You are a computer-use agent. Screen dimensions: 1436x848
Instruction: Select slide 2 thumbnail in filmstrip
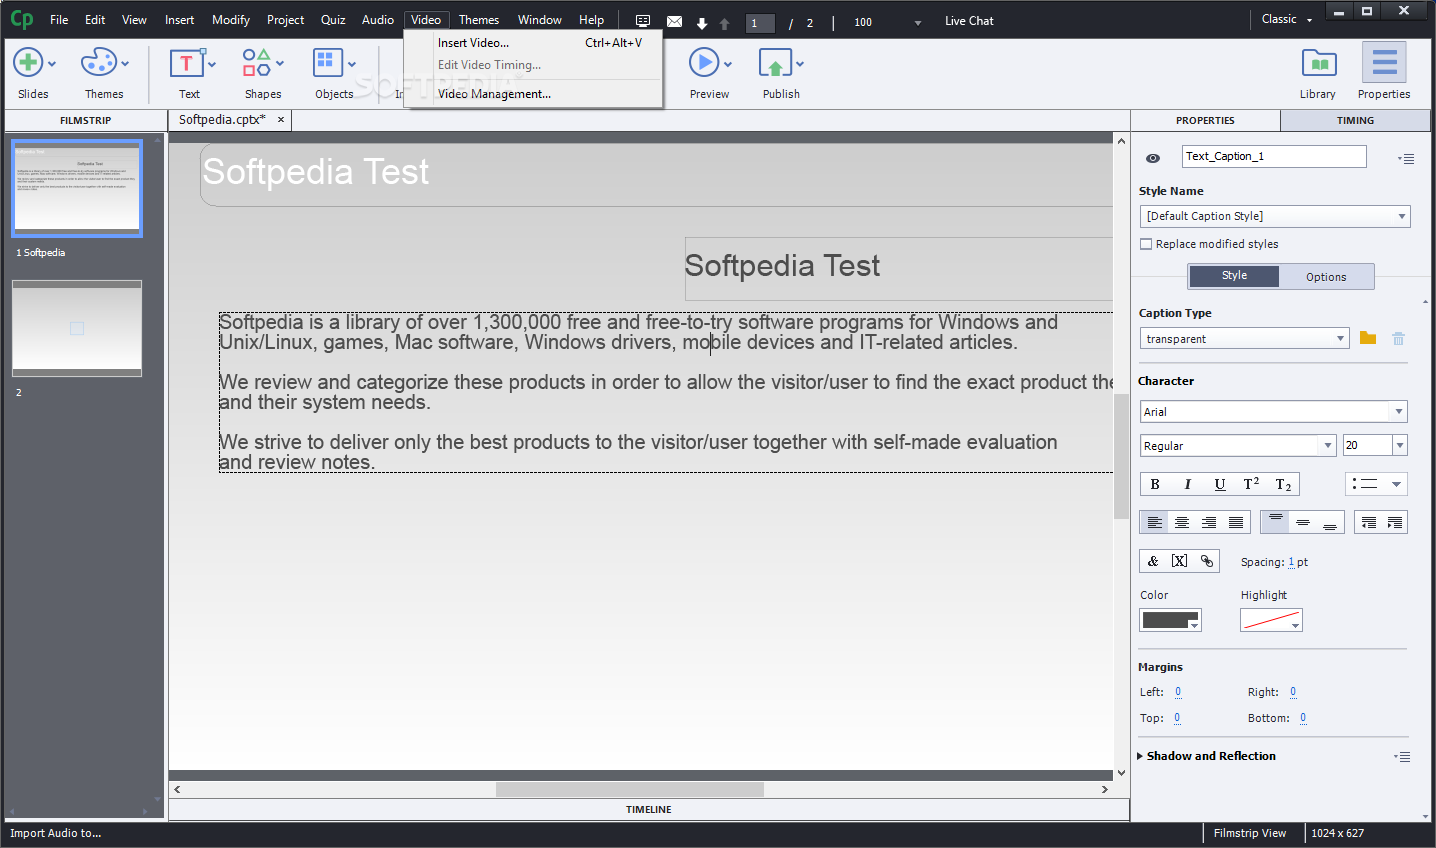[77, 328]
